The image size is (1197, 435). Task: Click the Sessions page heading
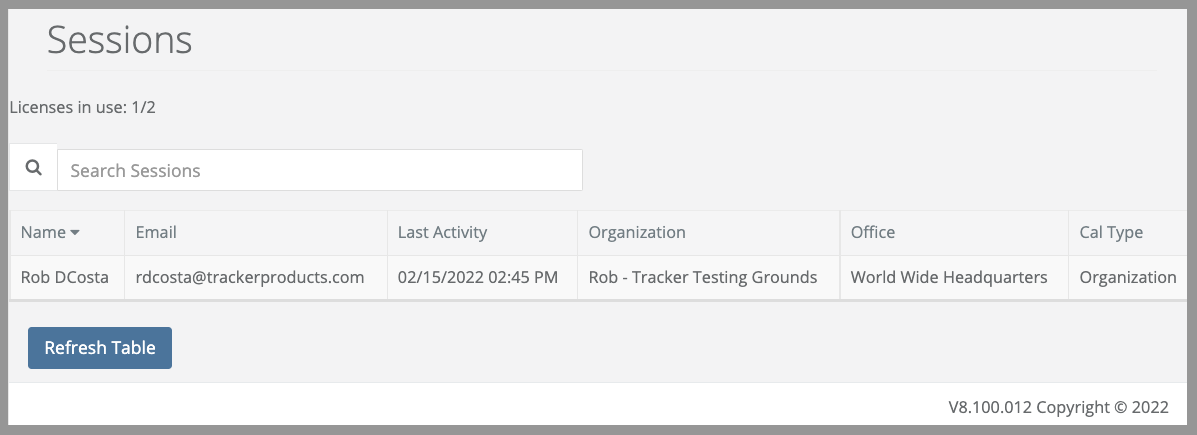120,40
